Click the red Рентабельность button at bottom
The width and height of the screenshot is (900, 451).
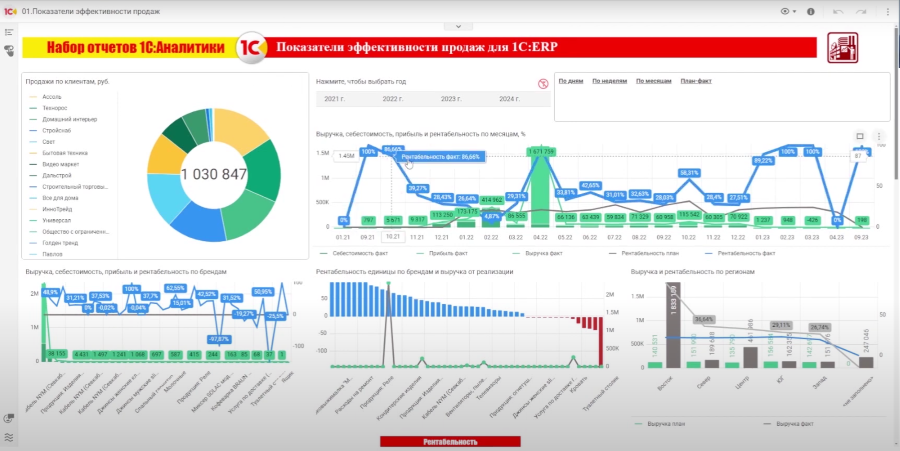[450, 442]
